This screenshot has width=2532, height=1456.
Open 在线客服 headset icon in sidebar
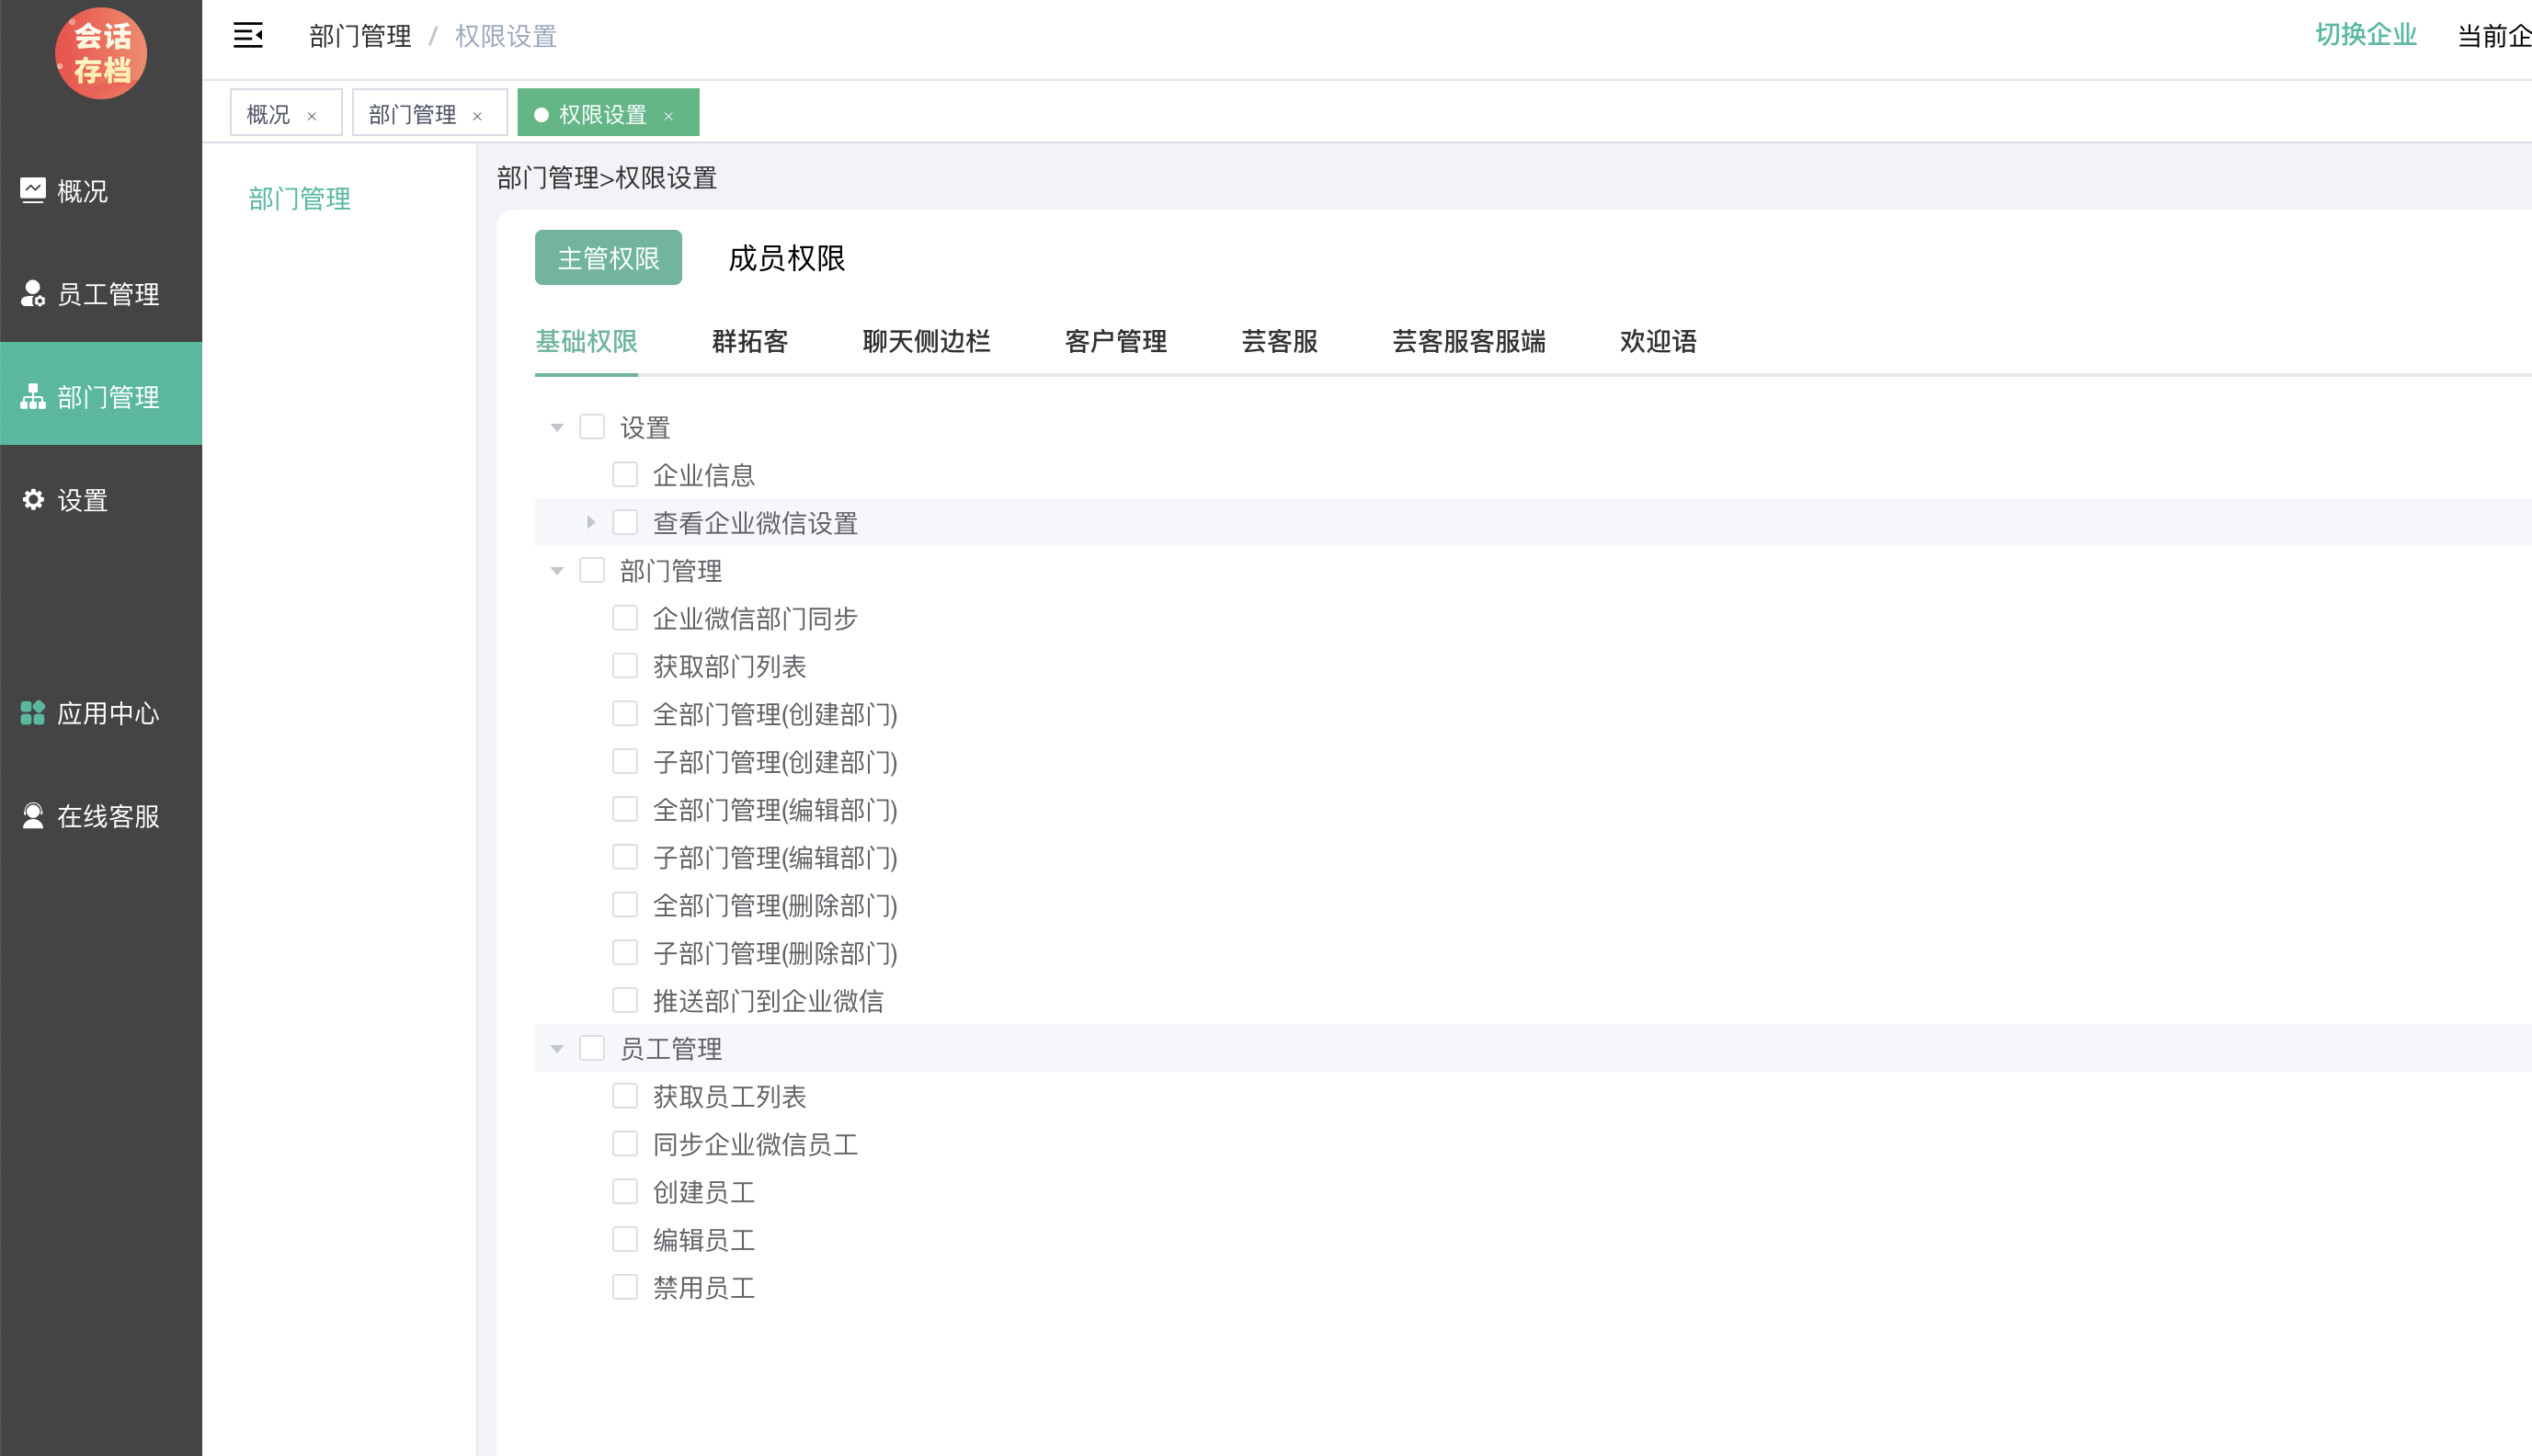[x=33, y=816]
